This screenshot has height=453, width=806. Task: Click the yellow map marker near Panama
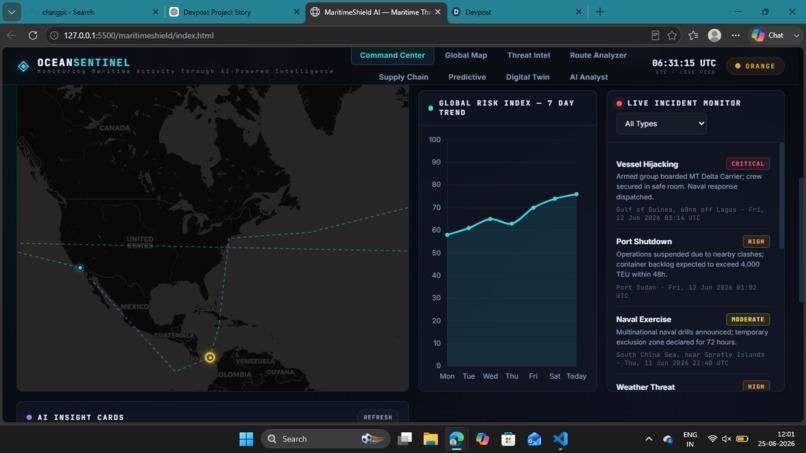click(x=210, y=357)
